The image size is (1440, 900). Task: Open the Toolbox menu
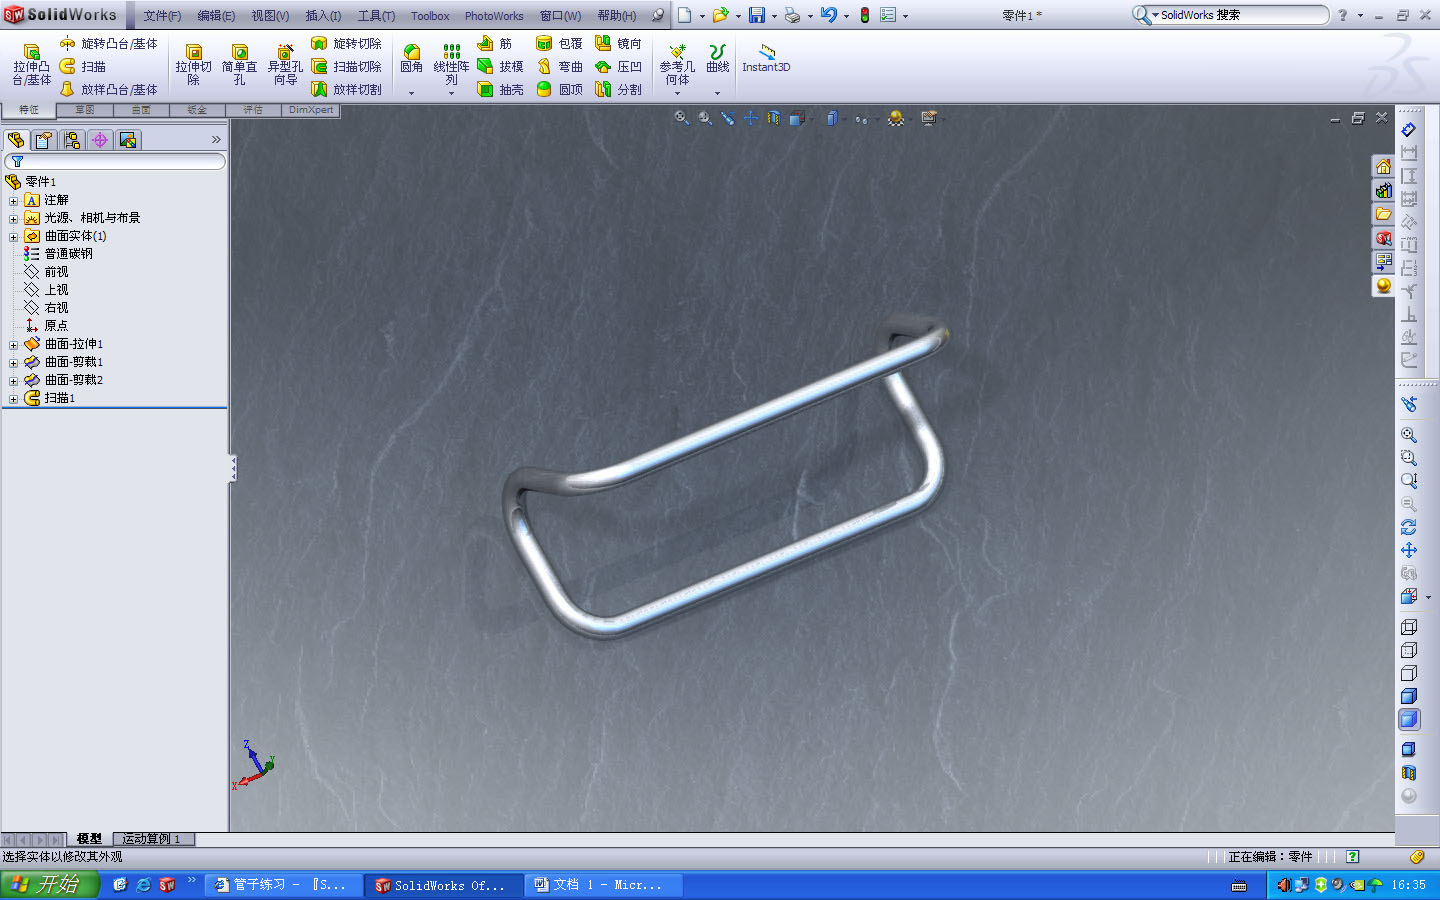[x=430, y=16]
